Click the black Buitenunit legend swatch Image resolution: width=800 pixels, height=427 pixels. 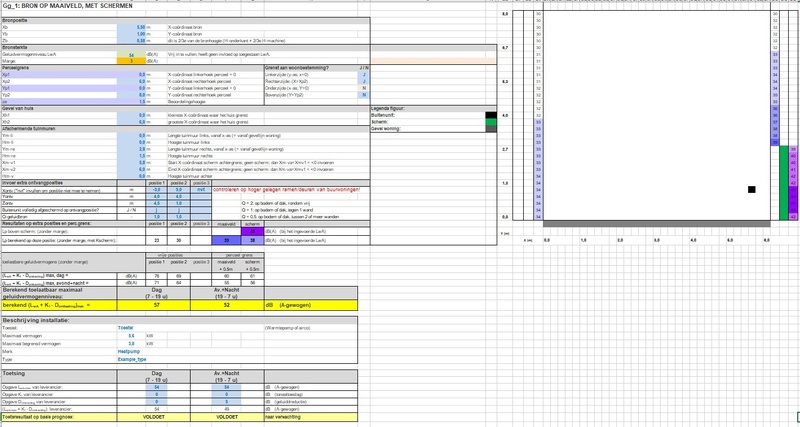pyautogui.click(x=491, y=115)
